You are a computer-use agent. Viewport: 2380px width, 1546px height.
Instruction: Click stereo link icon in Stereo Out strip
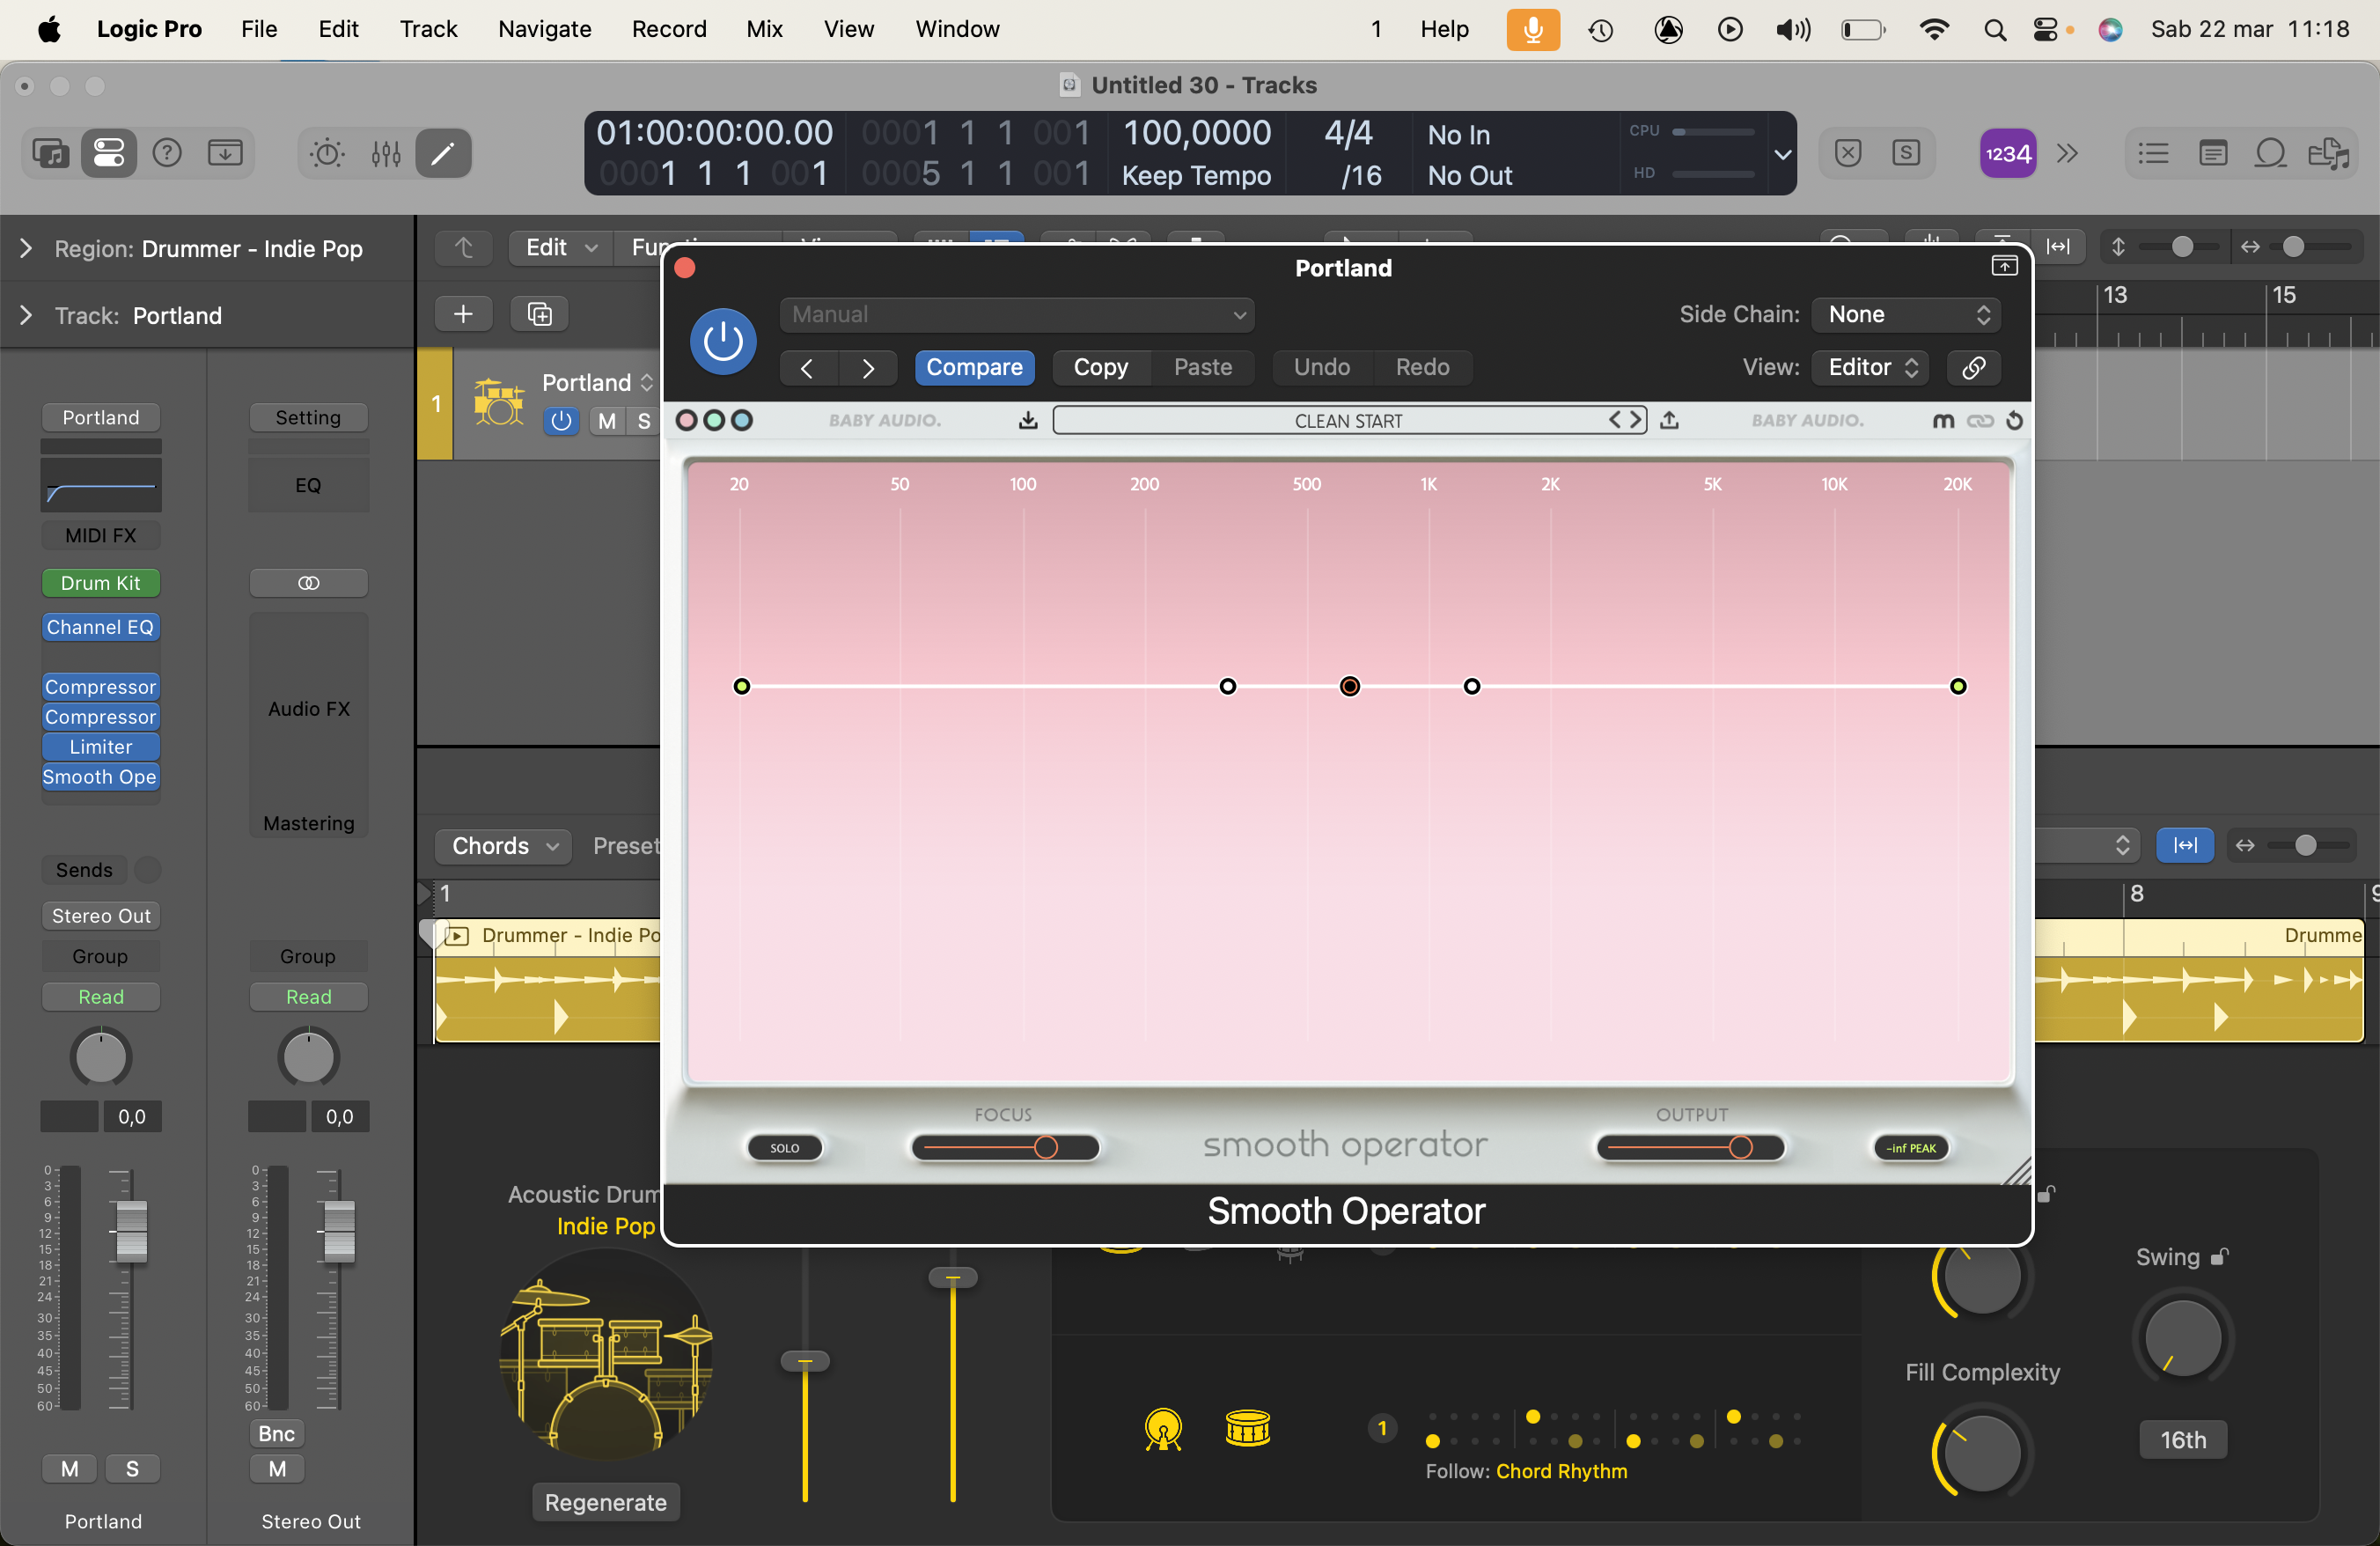(308, 583)
